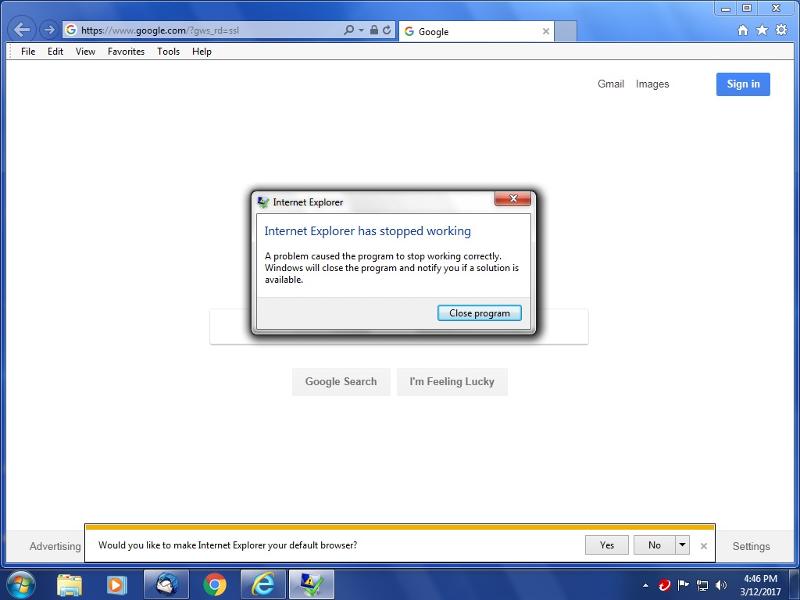Click the Advertising footer link
The image size is (800, 600).
pos(55,546)
